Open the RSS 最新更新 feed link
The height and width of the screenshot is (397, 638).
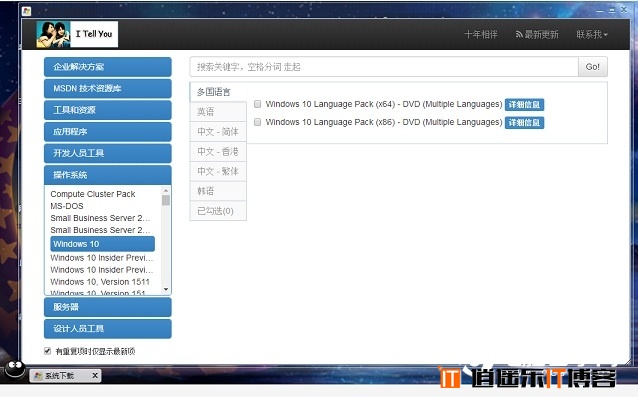coord(537,35)
